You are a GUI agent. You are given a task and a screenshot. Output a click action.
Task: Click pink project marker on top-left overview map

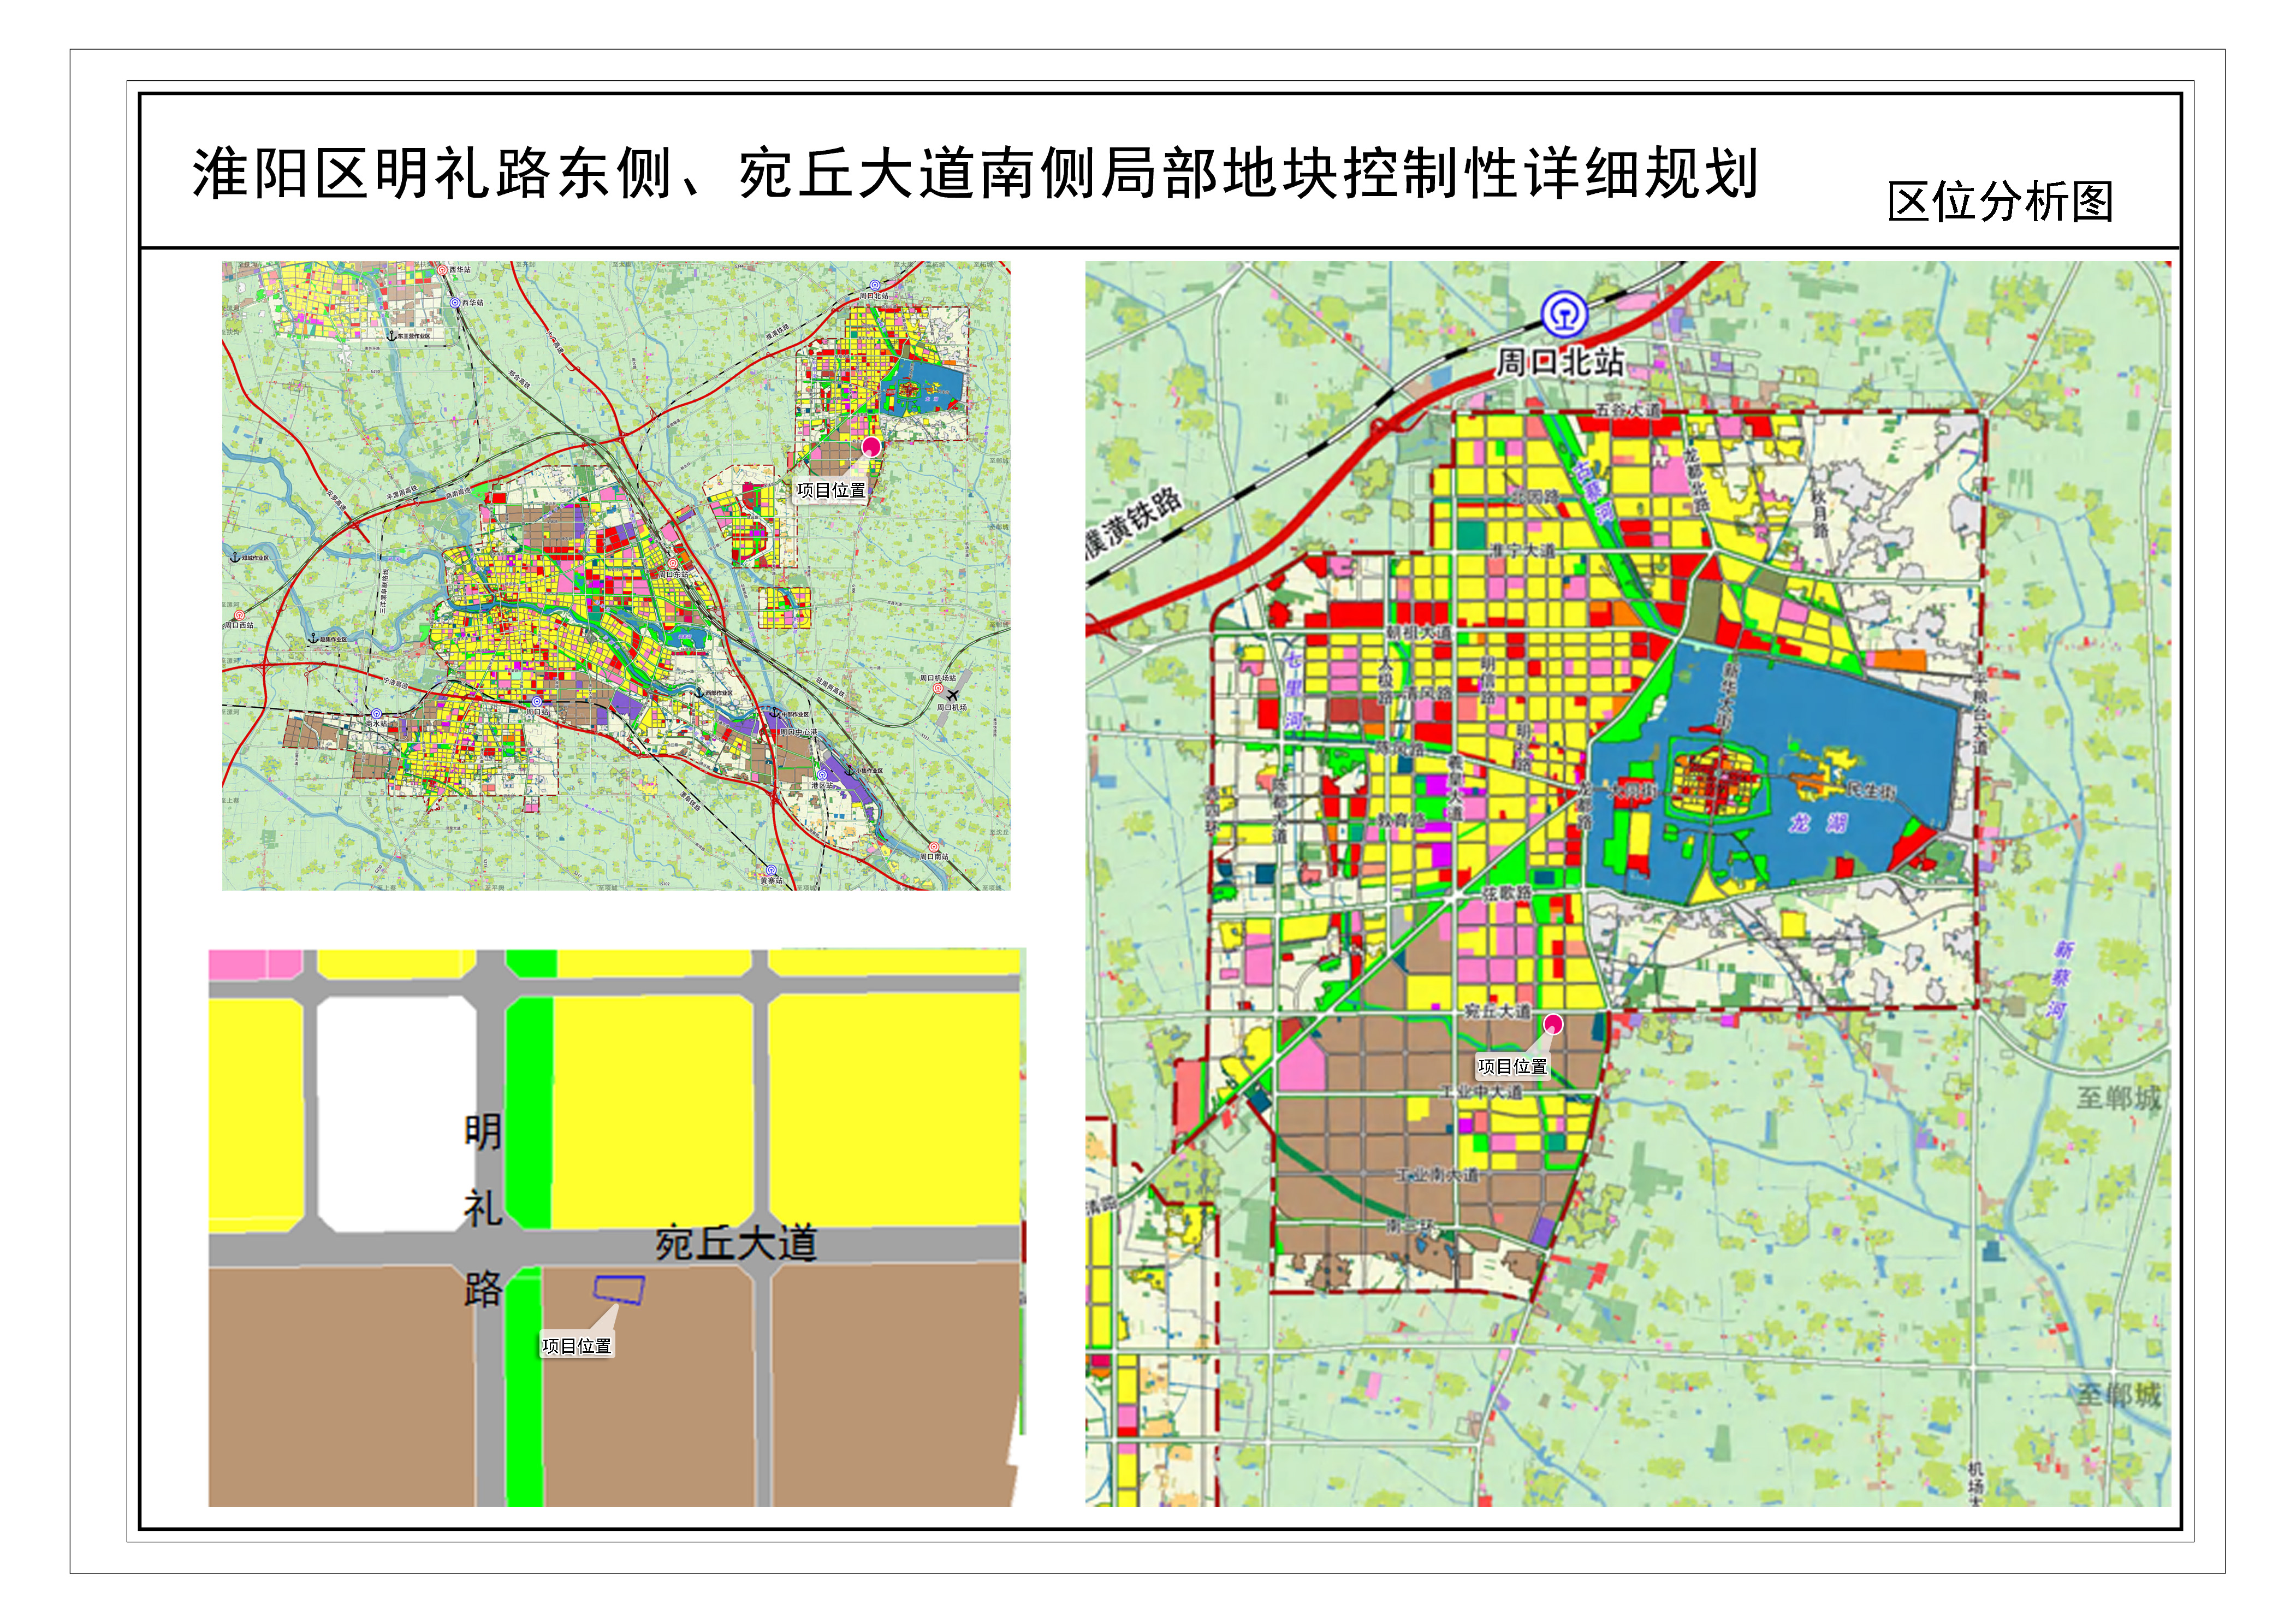point(871,446)
